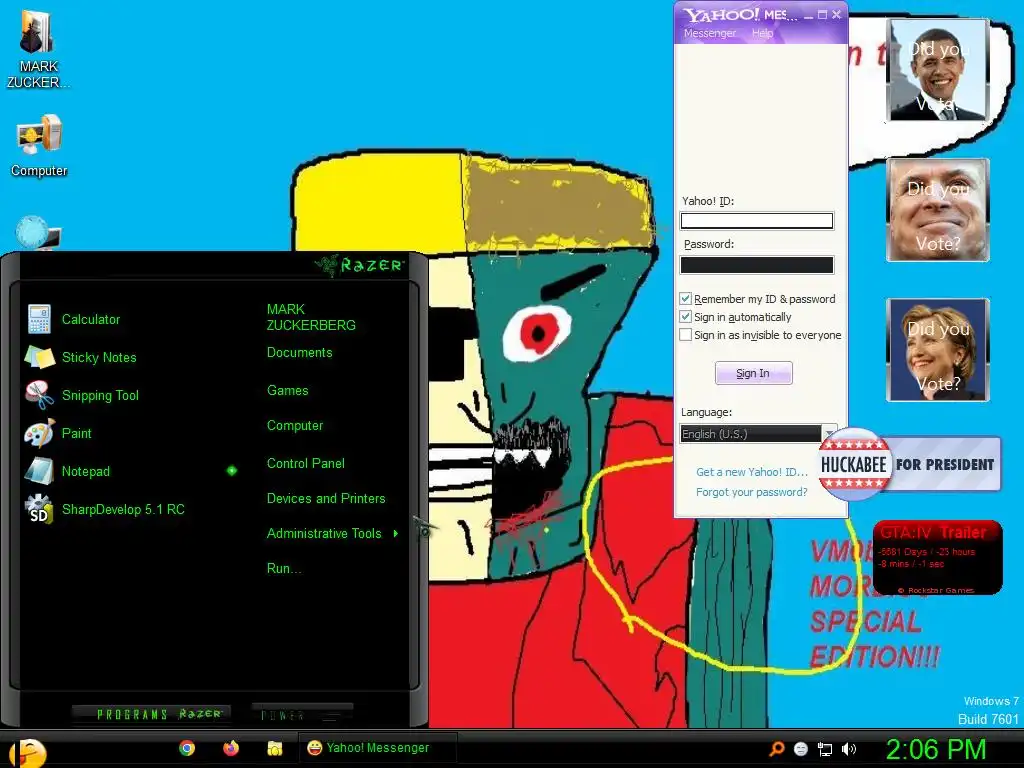The height and width of the screenshot is (768, 1024).
Task: Click the Razer logo in start menu
Action: [359, 265]
